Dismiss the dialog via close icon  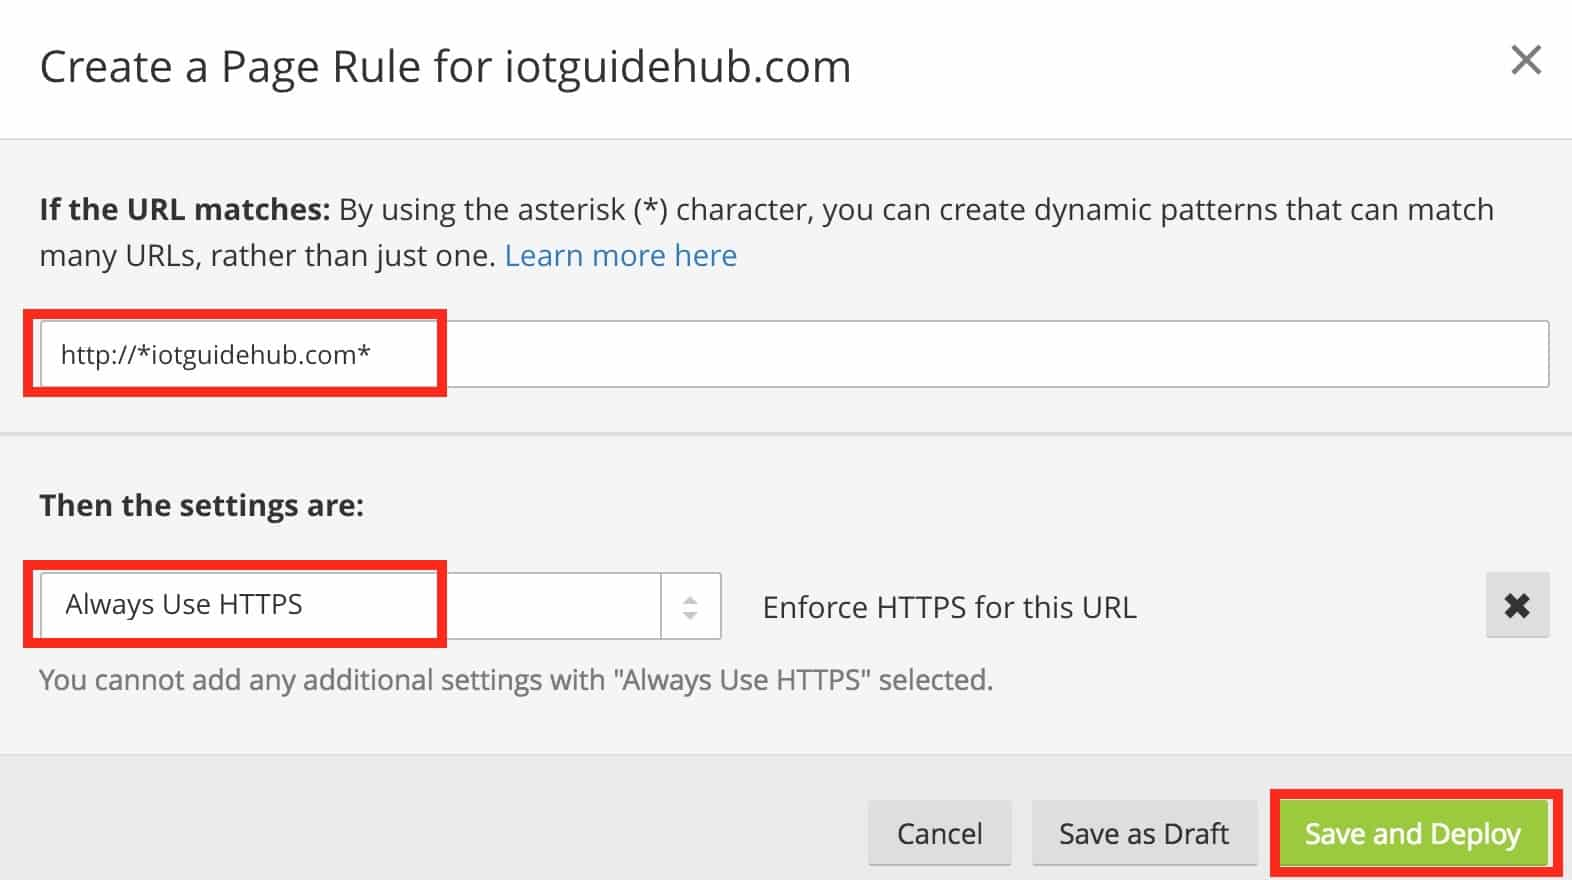tap(1526, 60)
